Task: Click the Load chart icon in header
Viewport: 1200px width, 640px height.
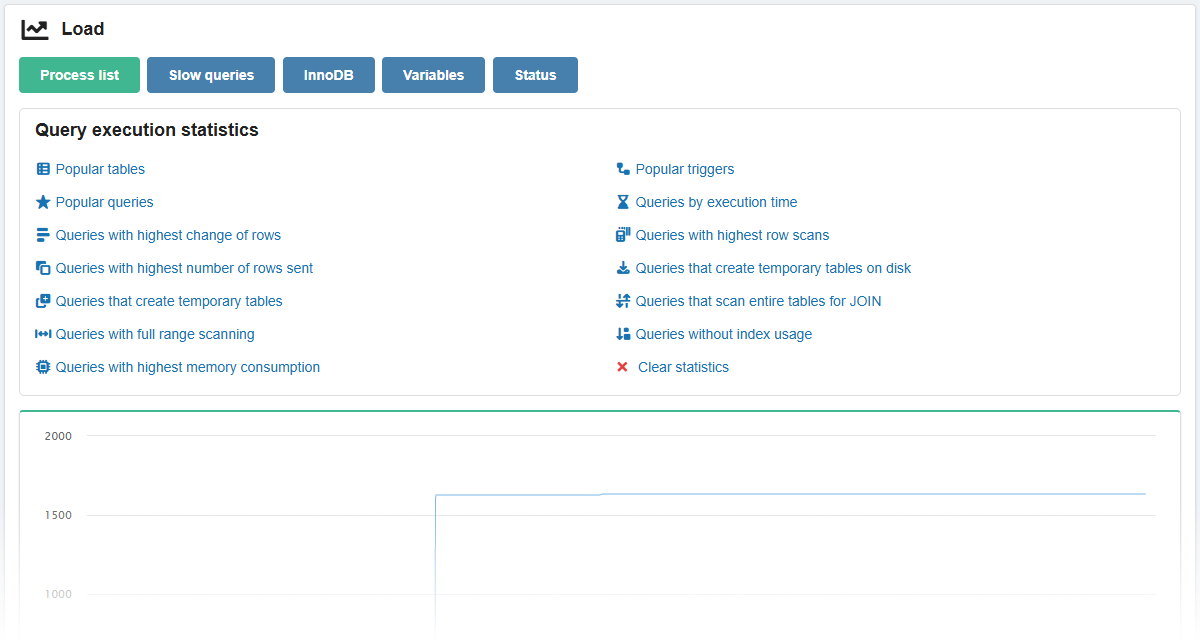Action: point(35,30)
